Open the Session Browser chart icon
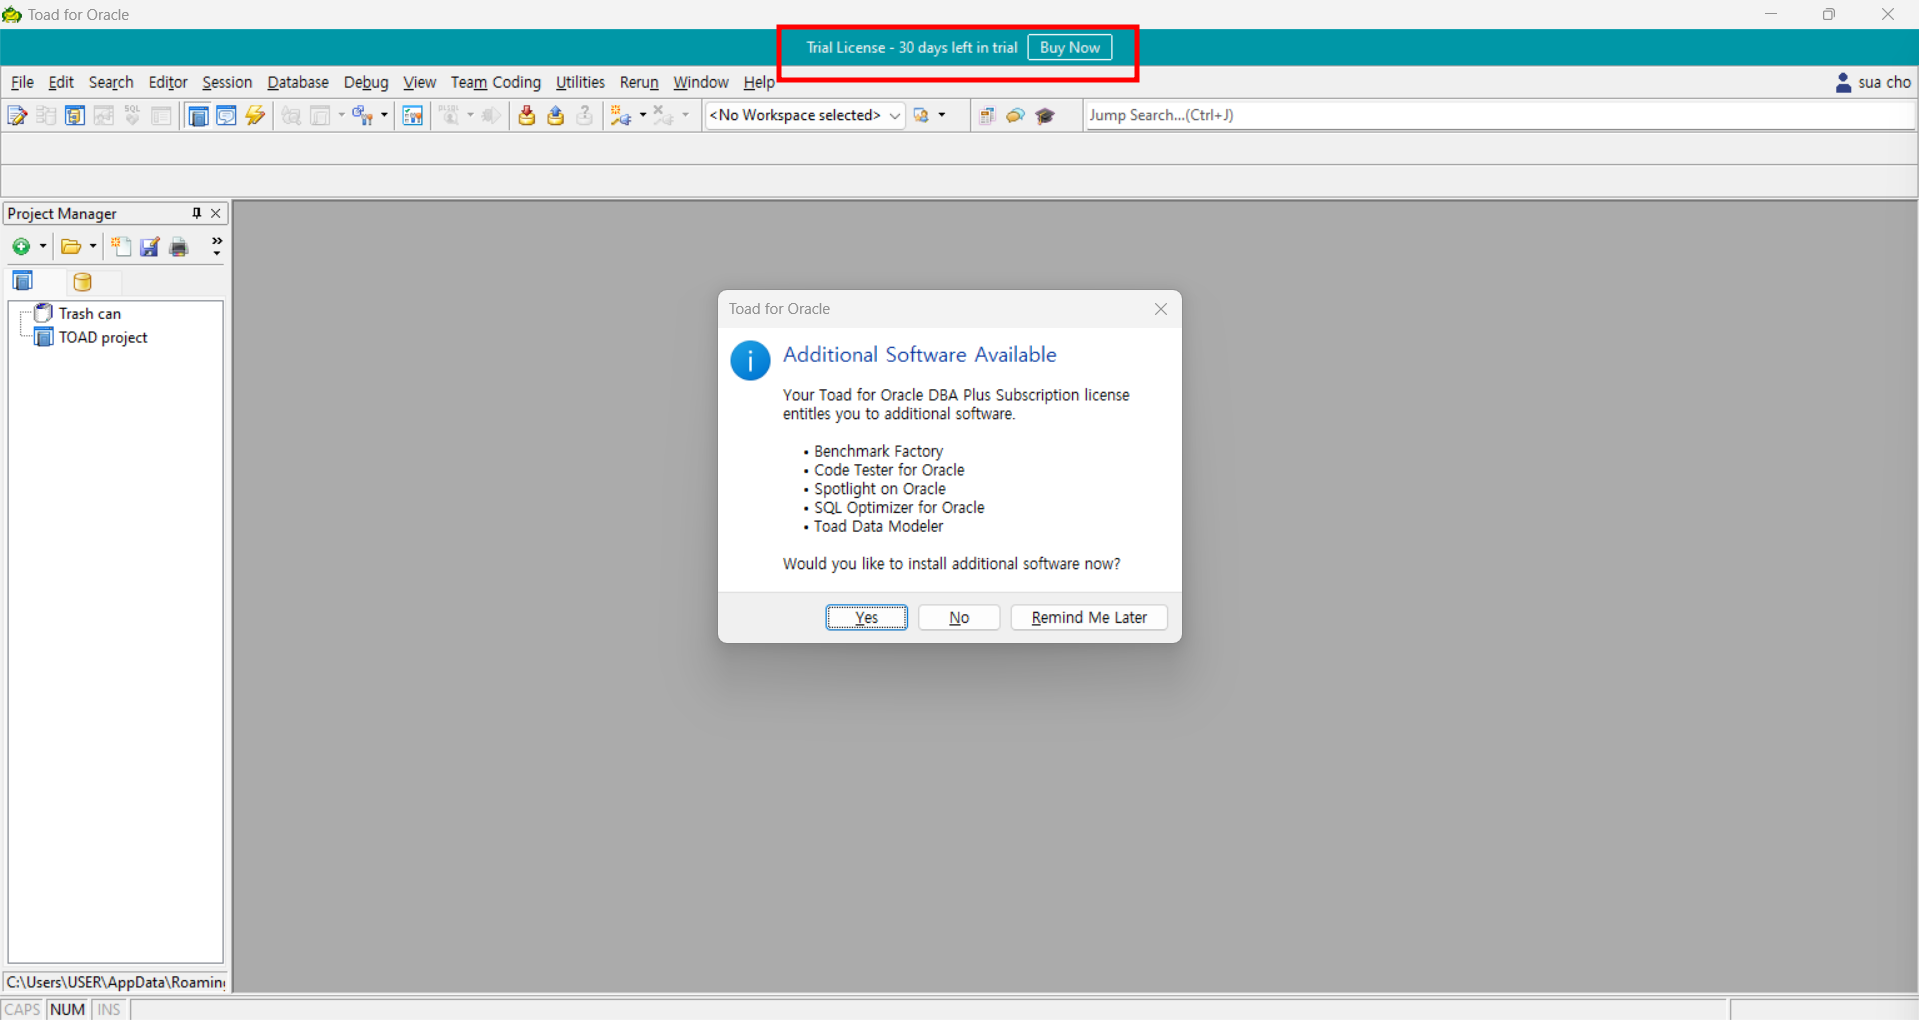The width and height of the screenshot is (1919, 1020). (413, 116)
